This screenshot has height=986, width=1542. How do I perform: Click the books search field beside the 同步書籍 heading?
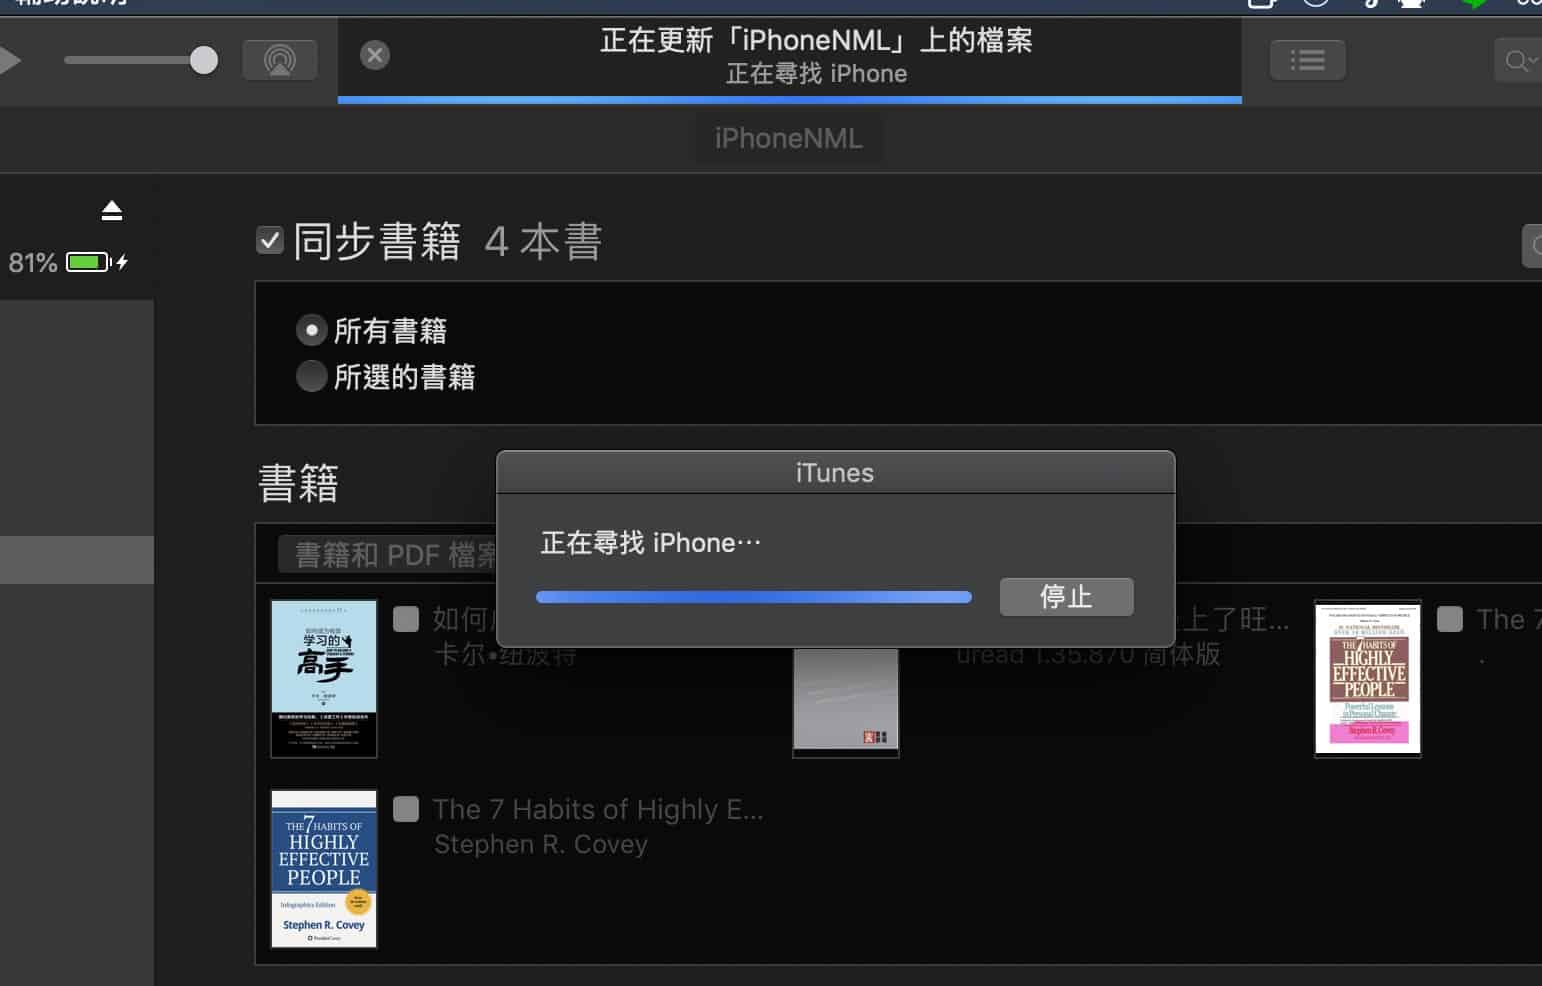pos(1532,245)
